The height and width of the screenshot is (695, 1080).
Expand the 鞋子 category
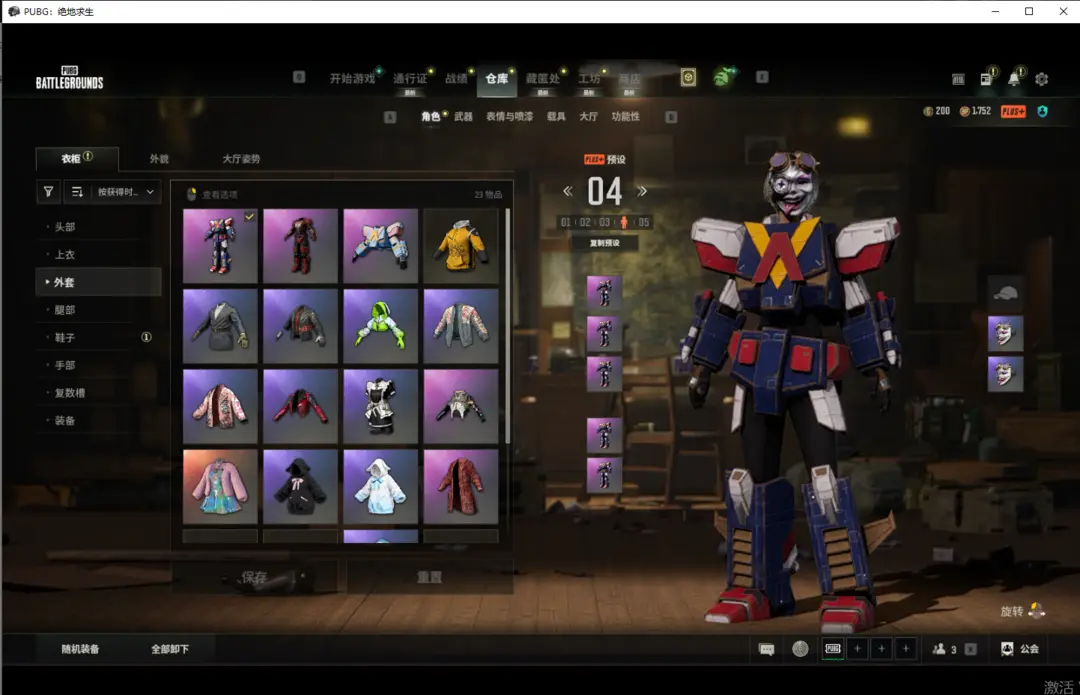98,338
